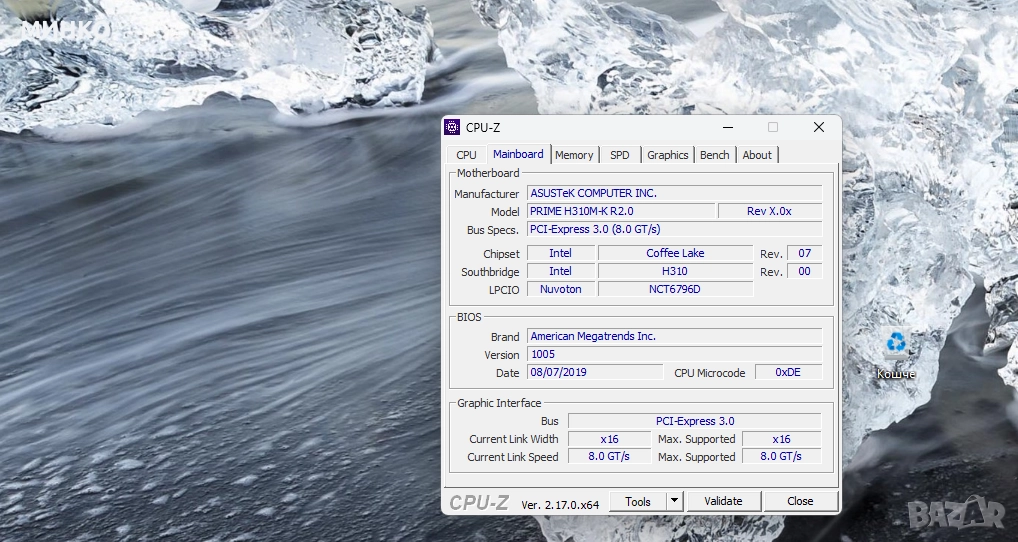Click the Close button at bottom
Screen dimensions: 1018x542
[800, 501]
